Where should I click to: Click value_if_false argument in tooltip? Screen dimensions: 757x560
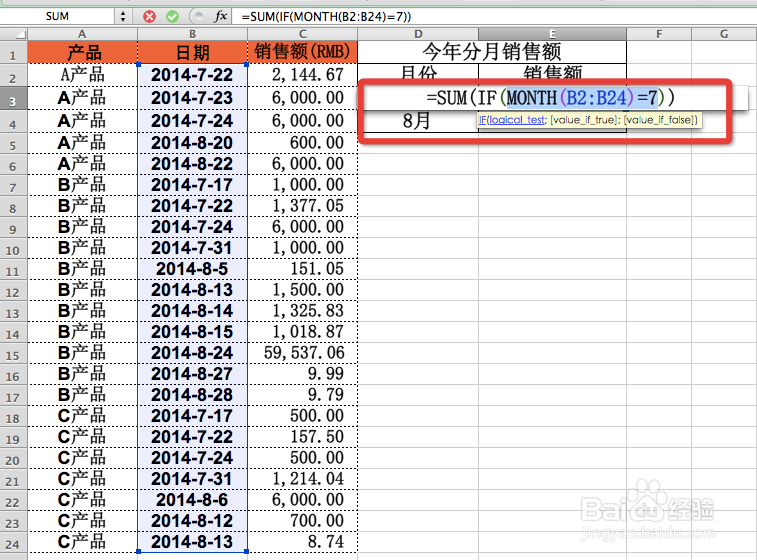coord(659,120)
